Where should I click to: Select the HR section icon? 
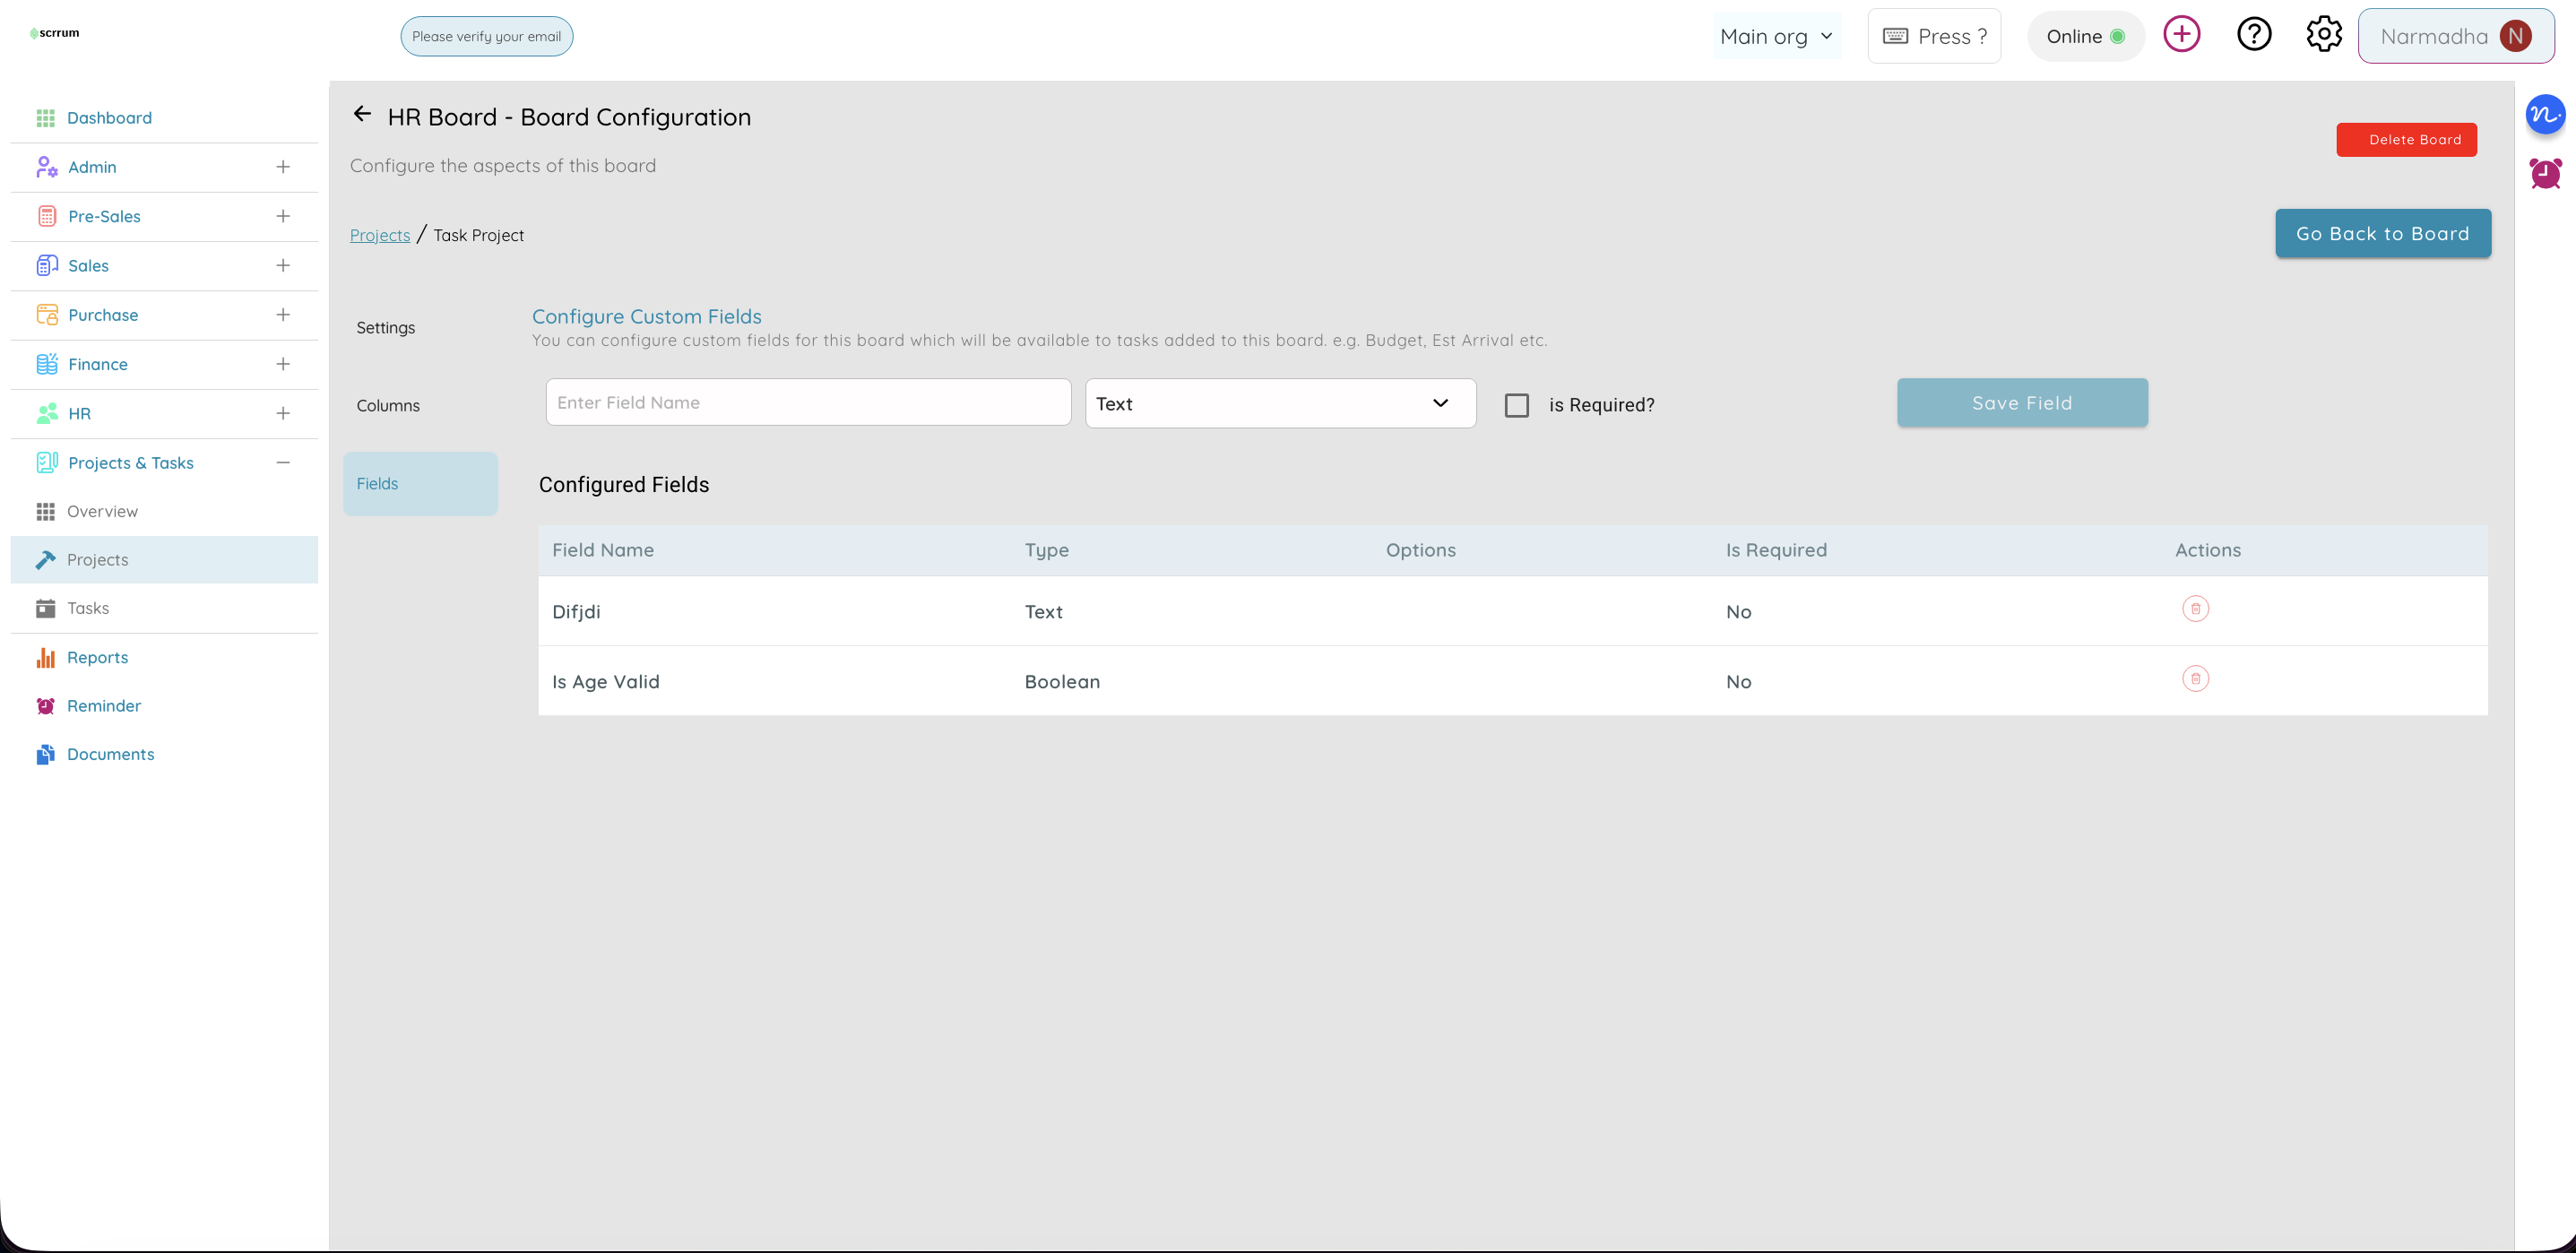[x=46, y=413]
